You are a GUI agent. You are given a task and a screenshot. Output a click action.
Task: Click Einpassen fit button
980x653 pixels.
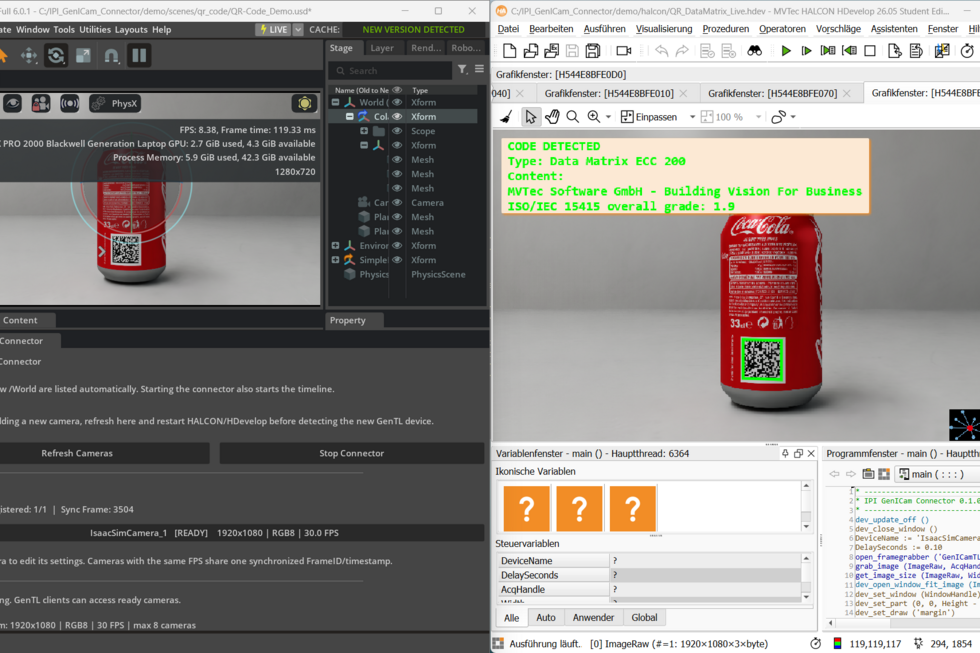tap(649, 117)
